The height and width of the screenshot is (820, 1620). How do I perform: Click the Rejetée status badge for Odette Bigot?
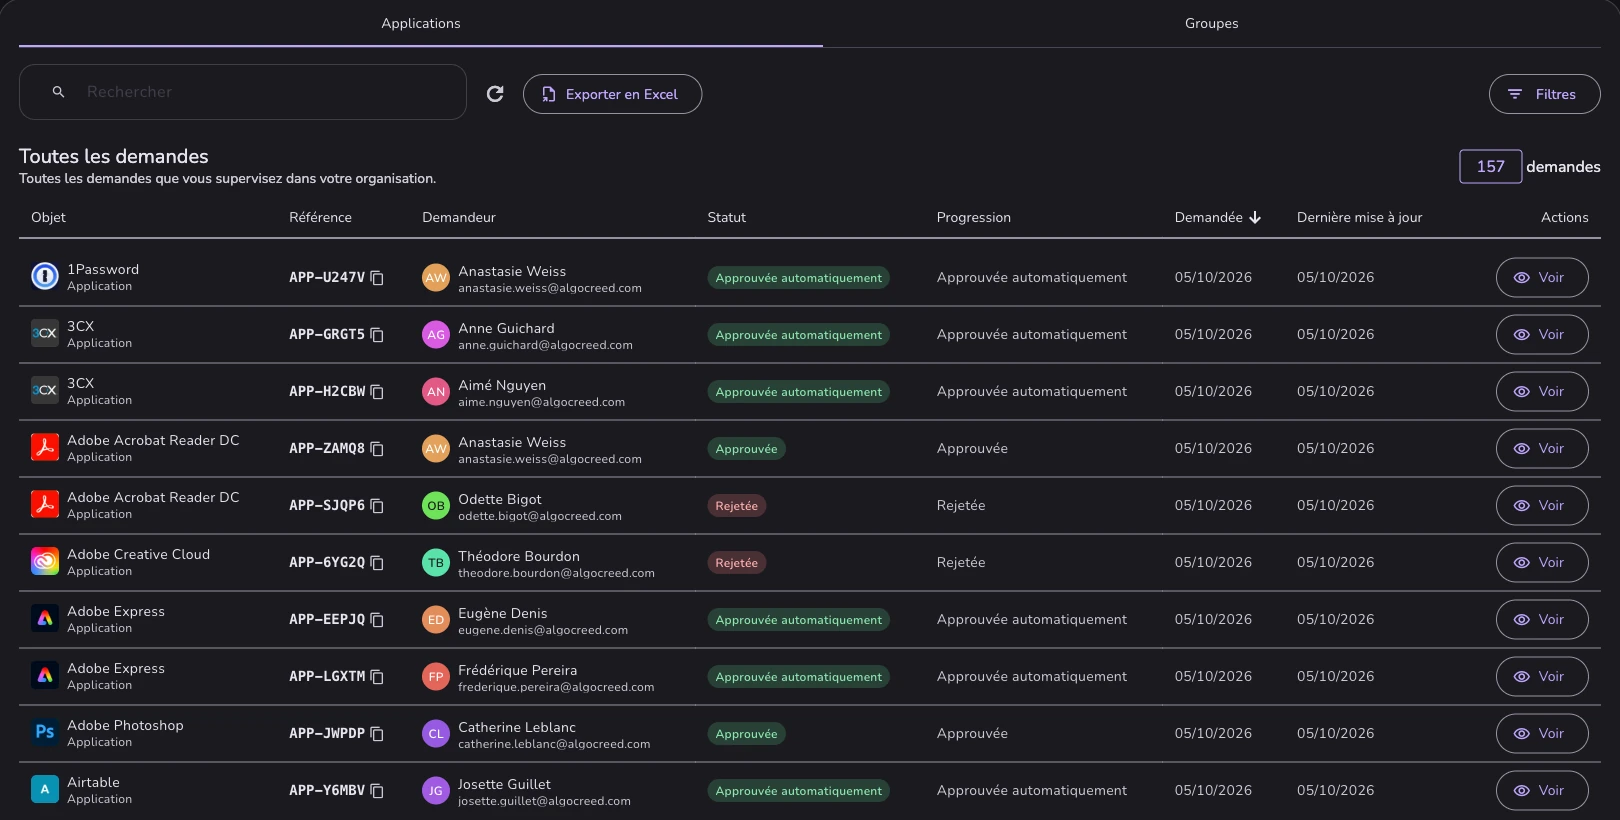point(736,506)
